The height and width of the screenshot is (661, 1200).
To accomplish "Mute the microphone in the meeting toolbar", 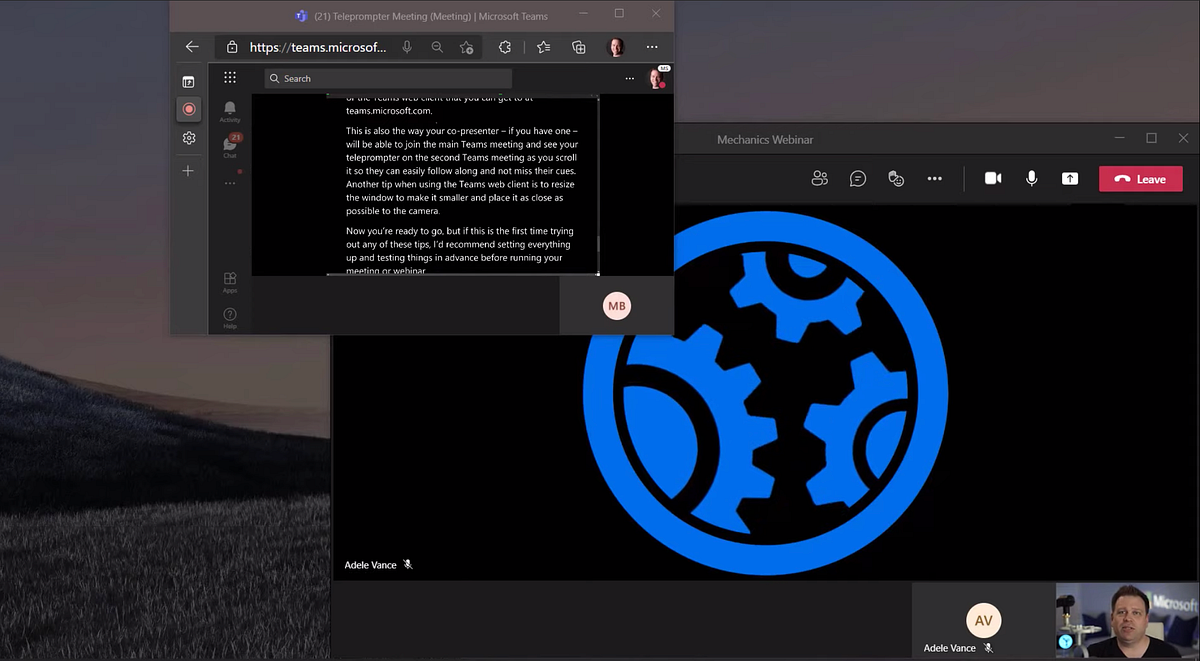I will [1031, 178].
